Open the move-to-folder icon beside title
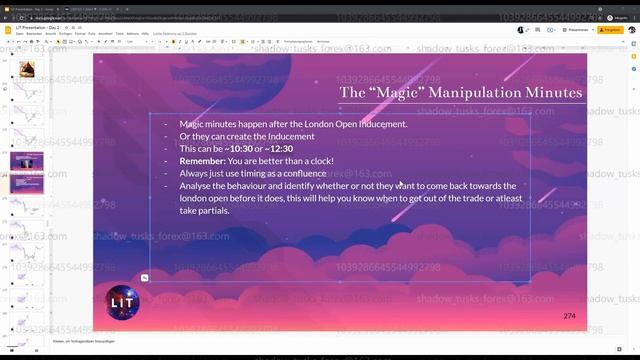 73,28
